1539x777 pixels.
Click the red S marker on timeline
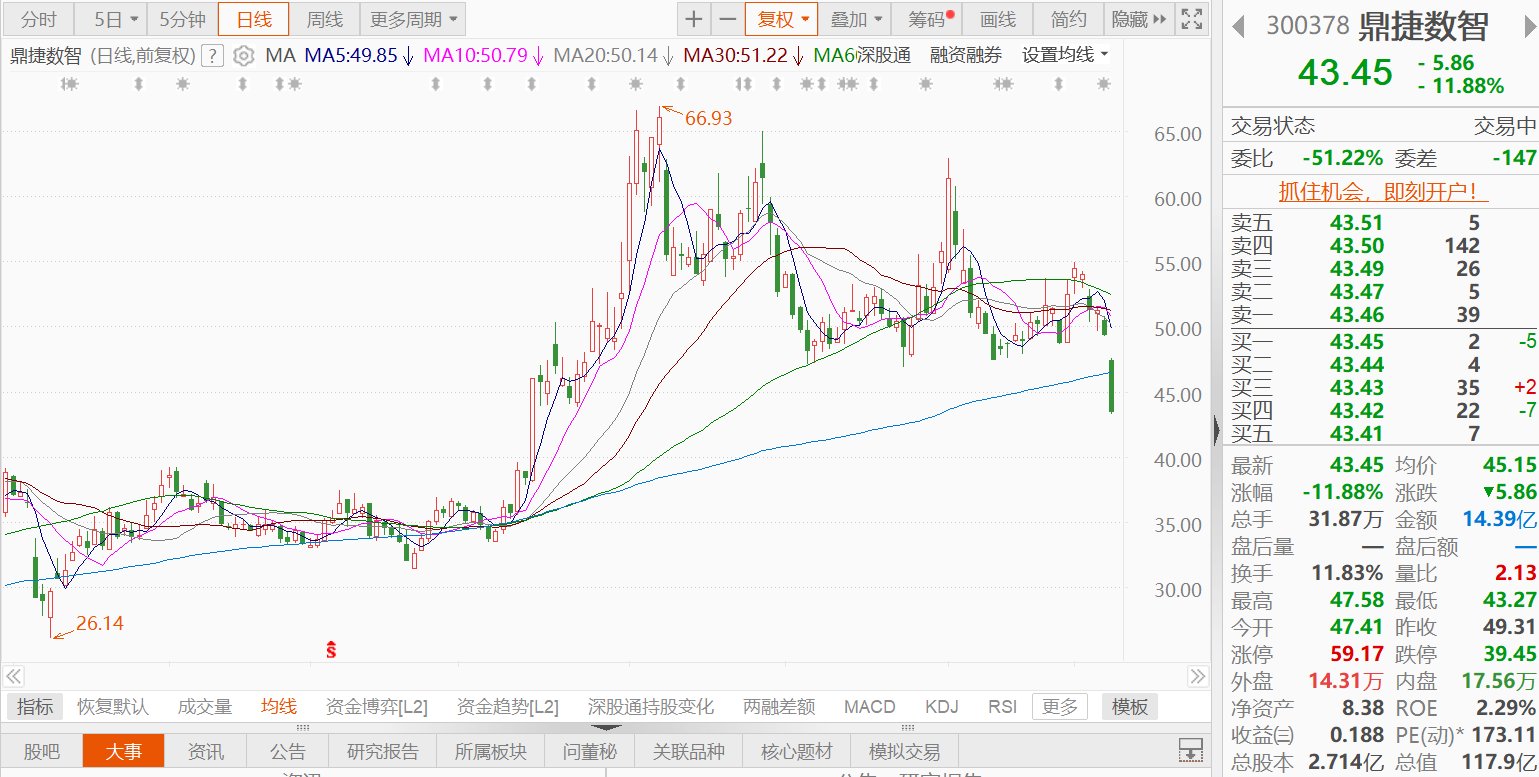tap(331, 650)
